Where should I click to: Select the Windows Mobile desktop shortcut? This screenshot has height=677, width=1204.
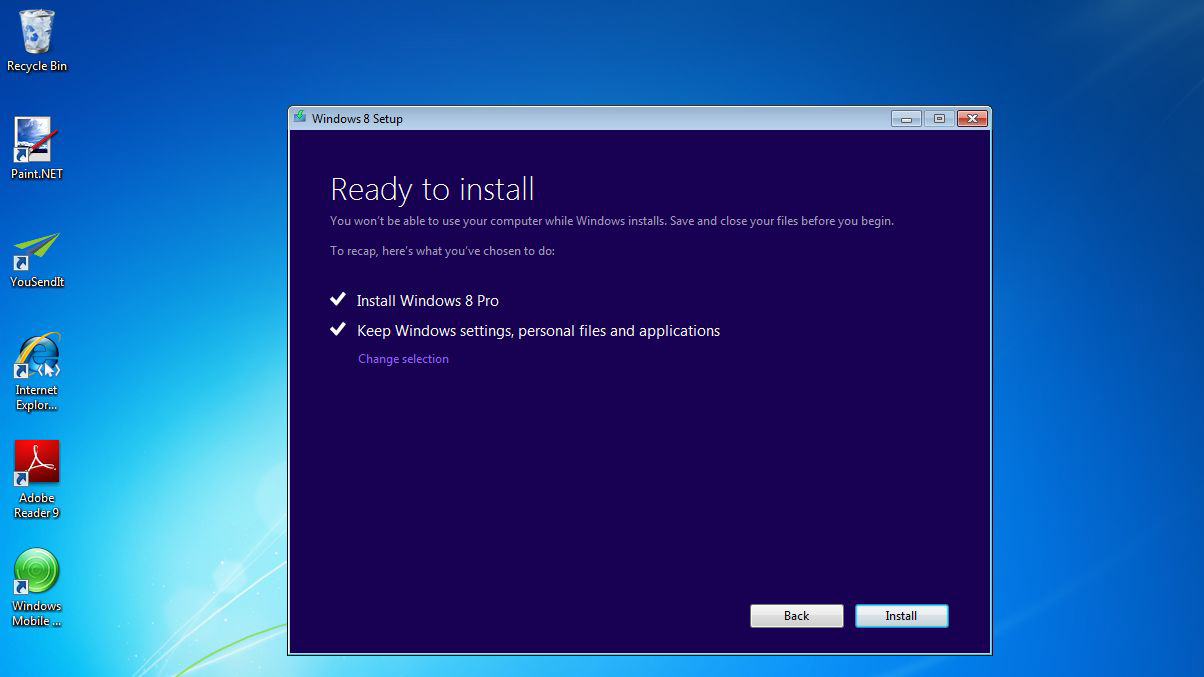click(37, 587)
